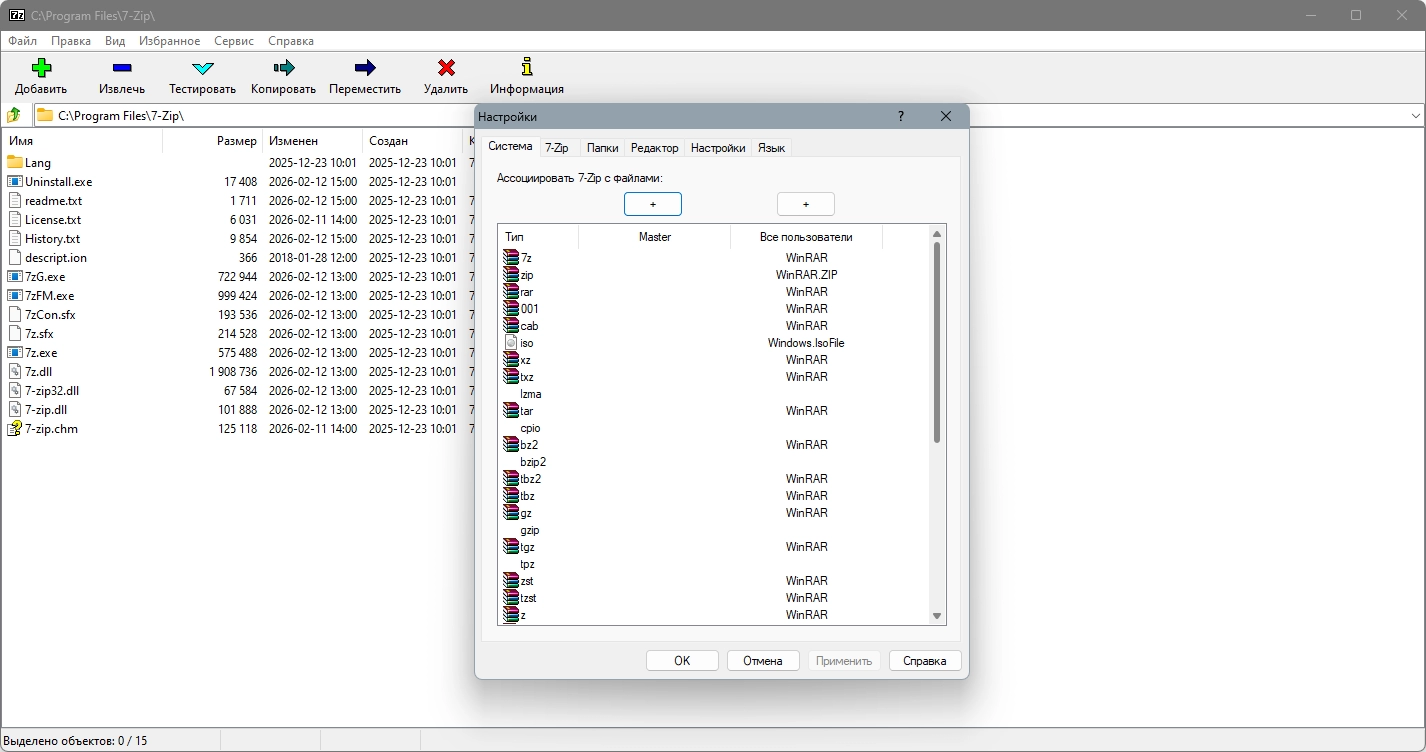Image resolution: width=1426 pixels, height=752 pixels.
Task: Open the Информация toolbar icon
Action: coord(527,68)
